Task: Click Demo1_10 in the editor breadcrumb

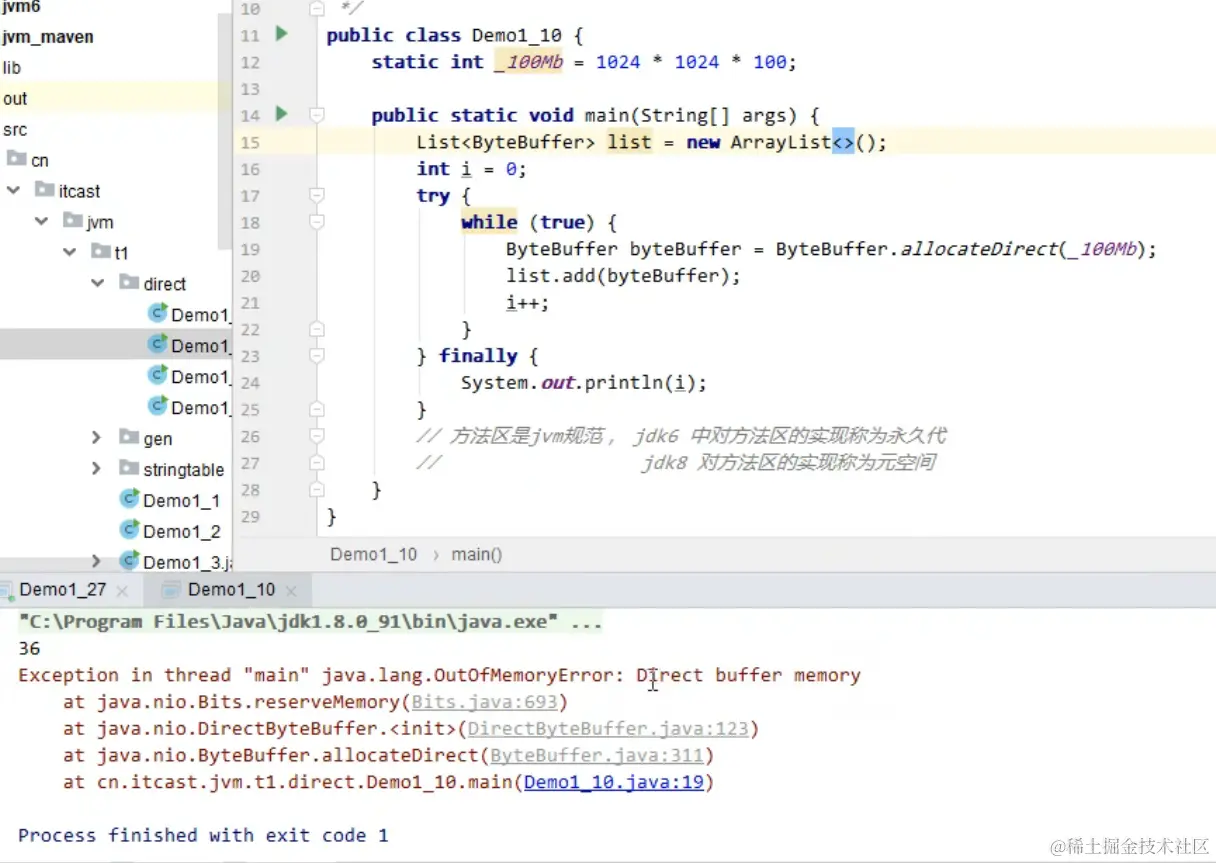Action: [x=374, y=554]
